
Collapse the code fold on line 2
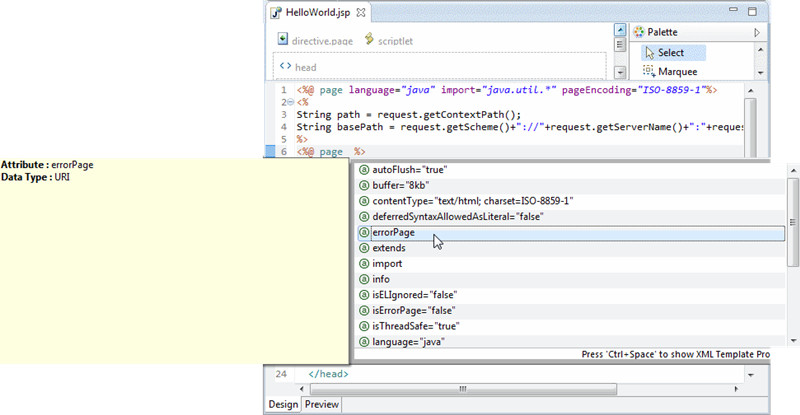289,102
